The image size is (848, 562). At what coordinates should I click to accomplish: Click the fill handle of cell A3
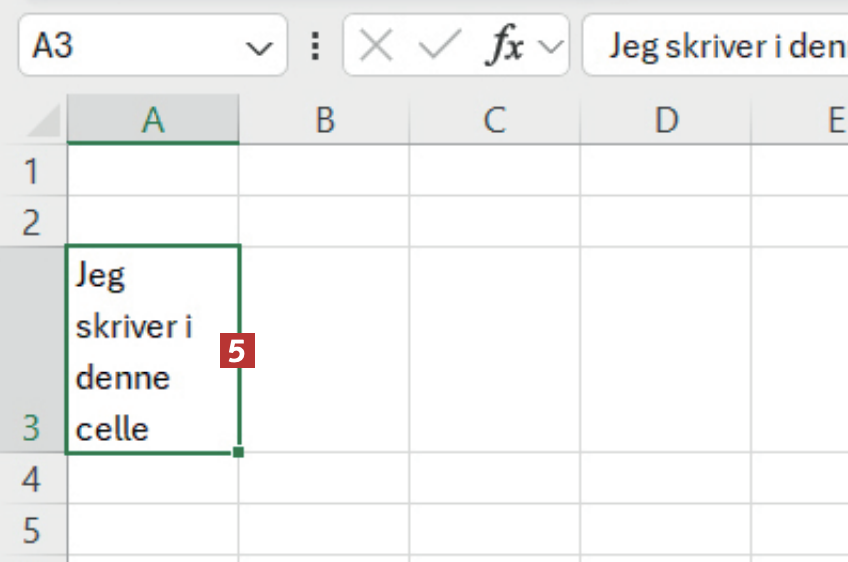tap(239, 453)
